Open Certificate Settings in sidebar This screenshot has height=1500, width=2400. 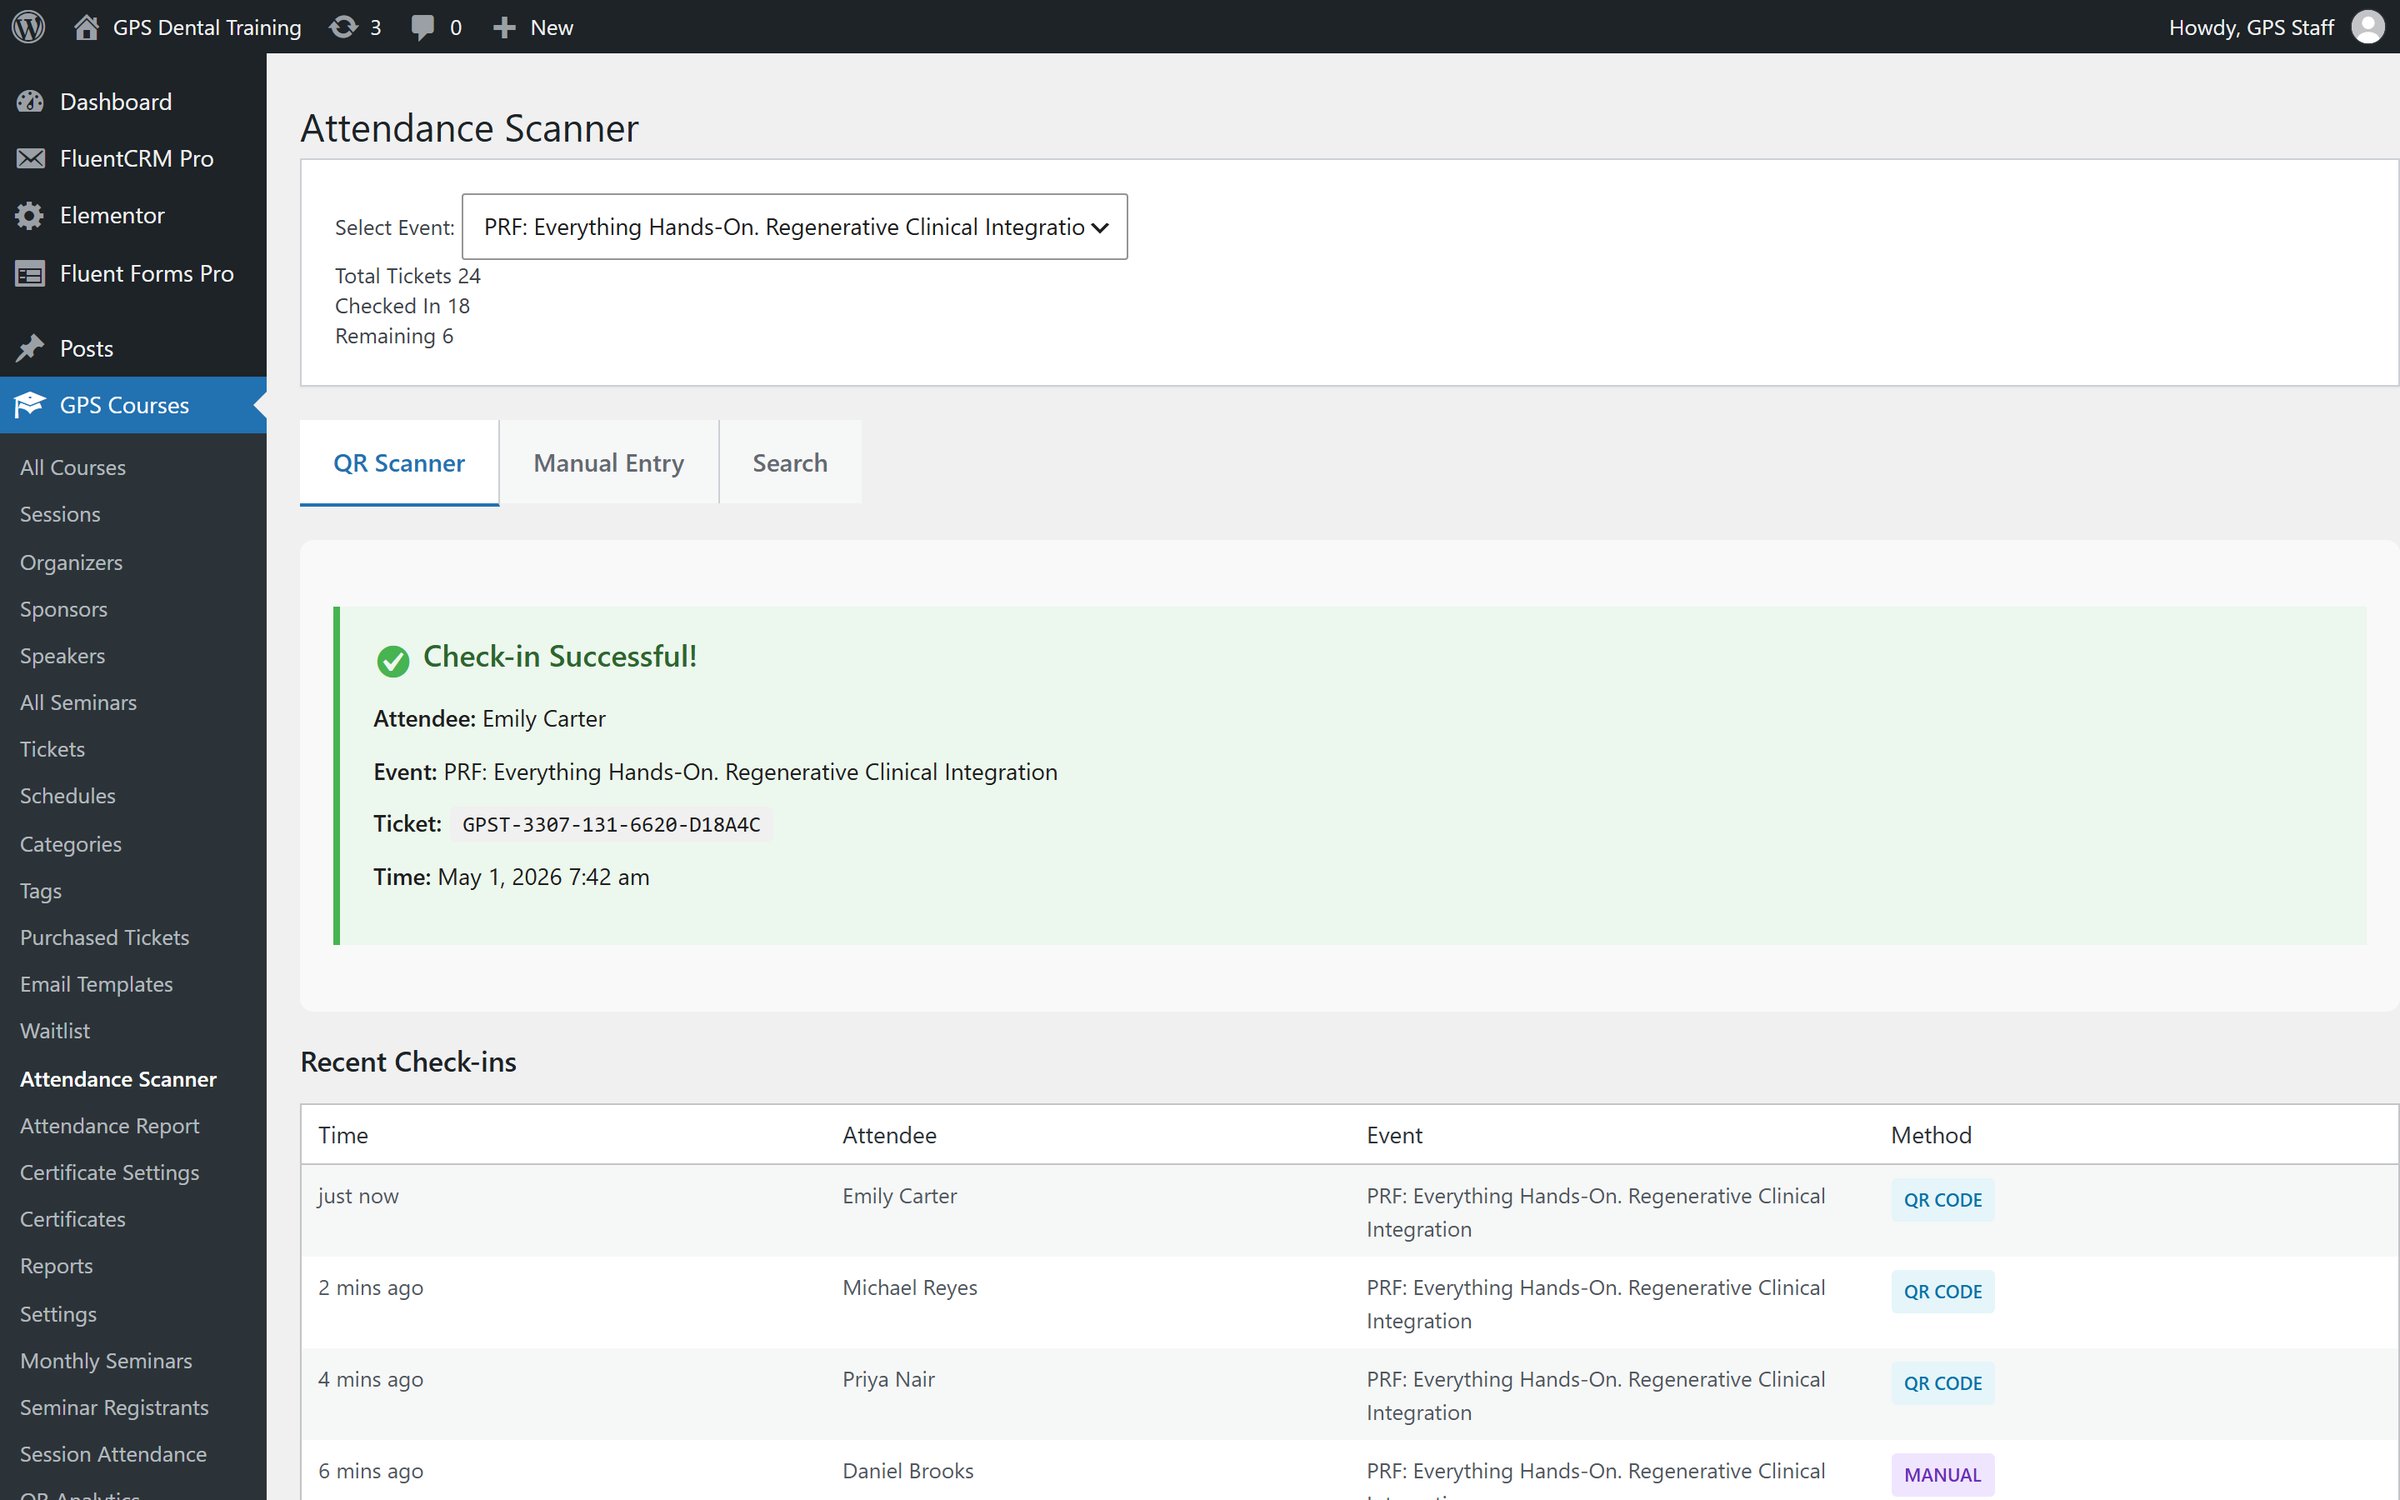click(x=110, y=1172)
